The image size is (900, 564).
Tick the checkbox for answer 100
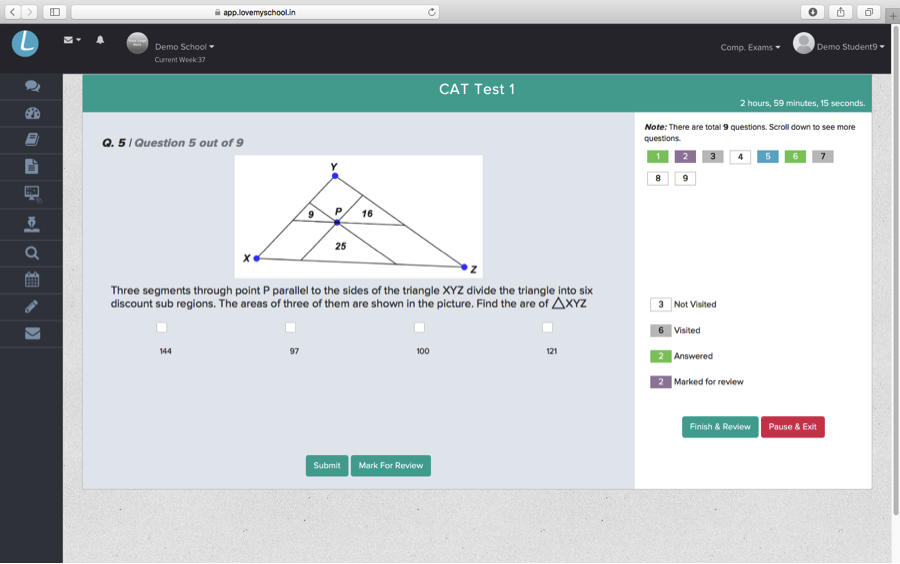(x=420, y=327)
